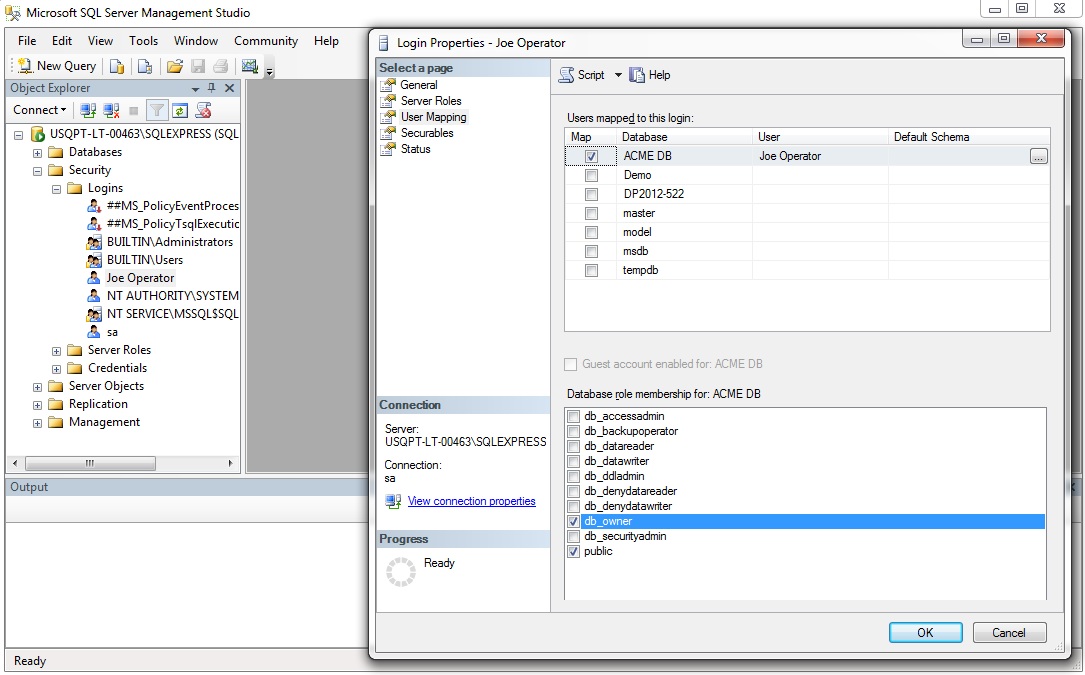Click the horizontal scrollbar in Object Explorer
The image size is (1085, 675).
click(x=92, y=463)
